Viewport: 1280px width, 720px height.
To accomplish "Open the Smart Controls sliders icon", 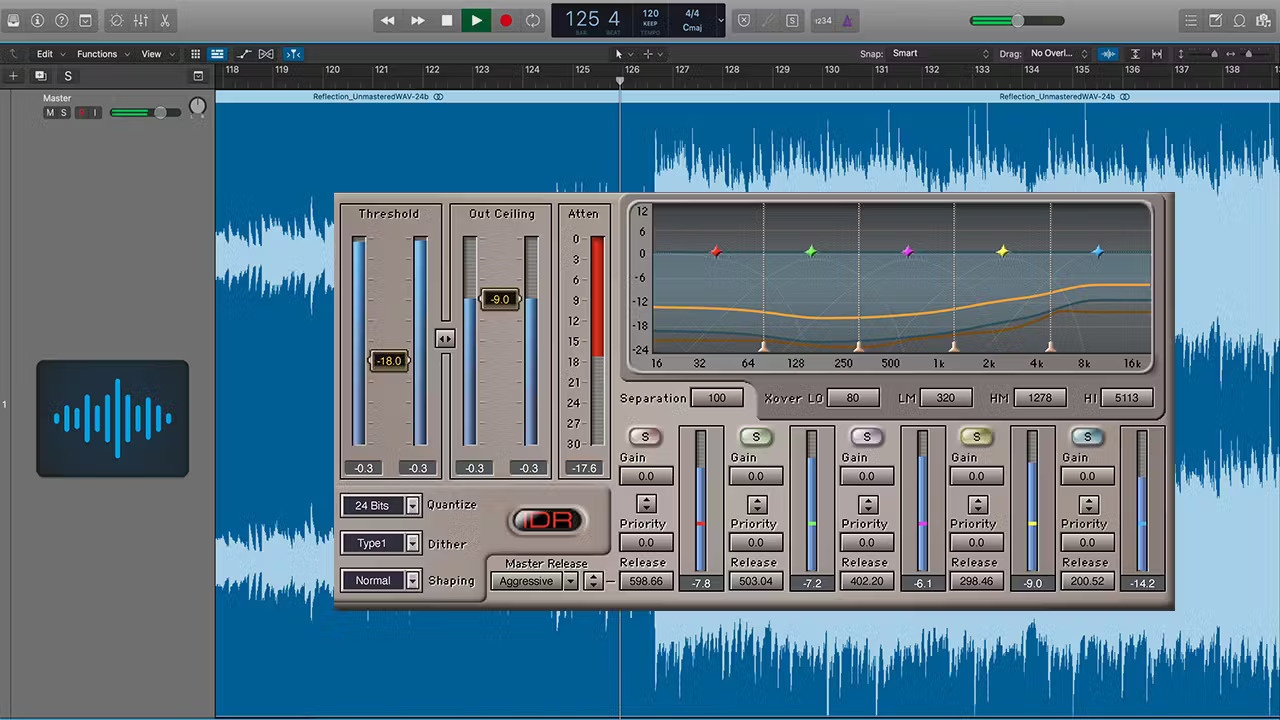I will (141, 20).
